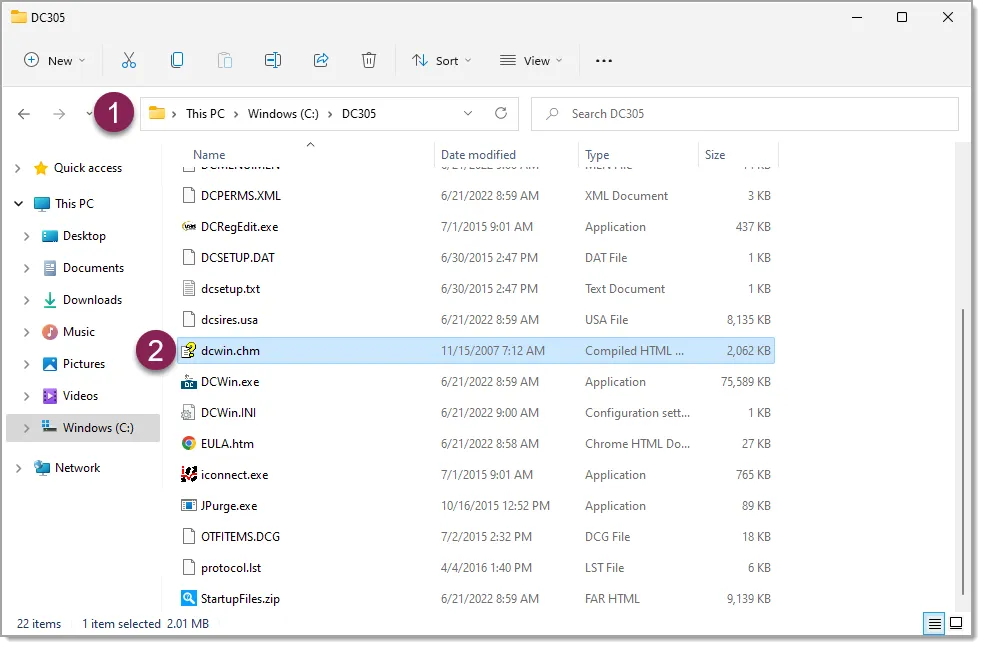Screen dimensions: 983x647
Task: Click Windows (C:) in the address breadcrumb
Action: tap(283, 113)
